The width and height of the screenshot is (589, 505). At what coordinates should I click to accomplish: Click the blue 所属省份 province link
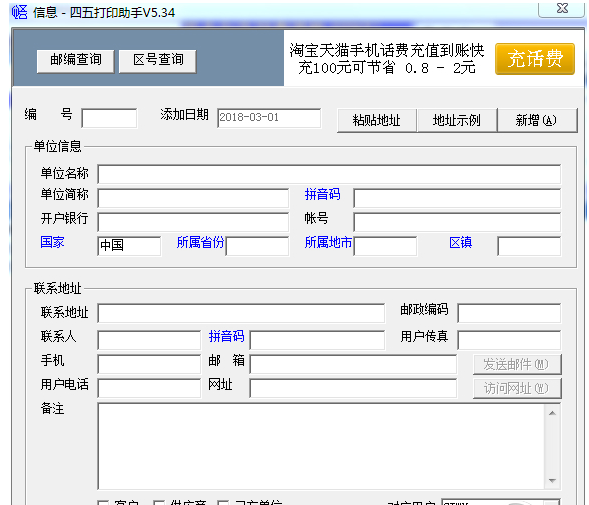click(x=200, y=242)
